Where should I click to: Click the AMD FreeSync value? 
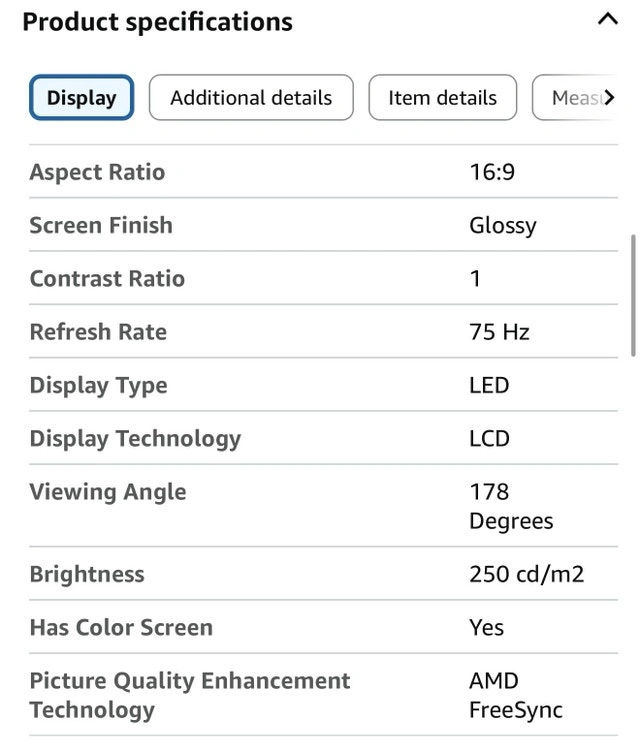click(515, 696)
